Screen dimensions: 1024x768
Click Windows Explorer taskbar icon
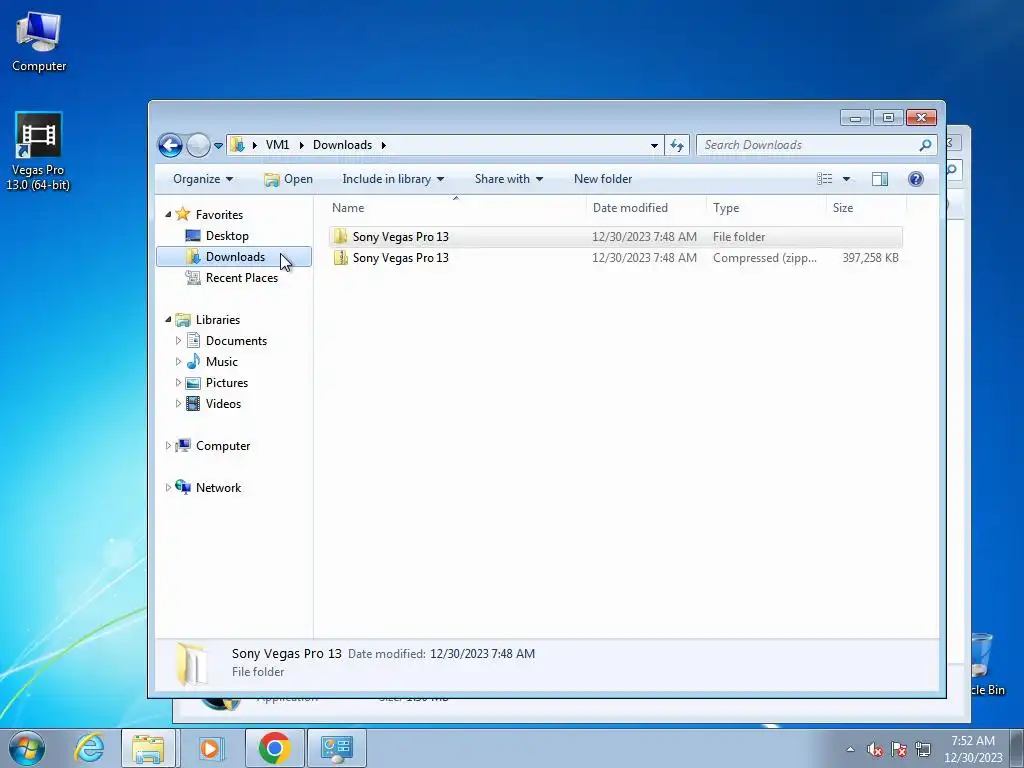tap(148, 748)
